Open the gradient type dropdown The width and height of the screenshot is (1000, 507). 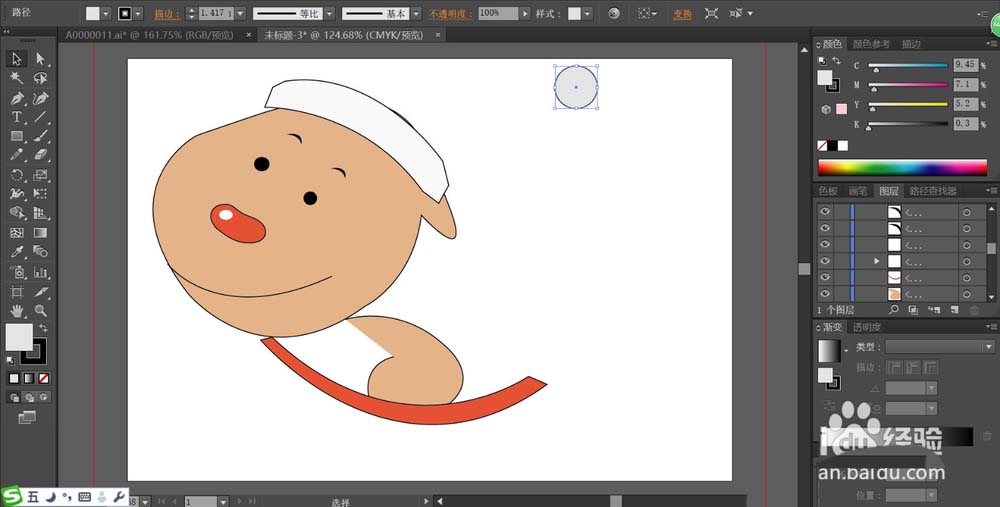(940, 346)
